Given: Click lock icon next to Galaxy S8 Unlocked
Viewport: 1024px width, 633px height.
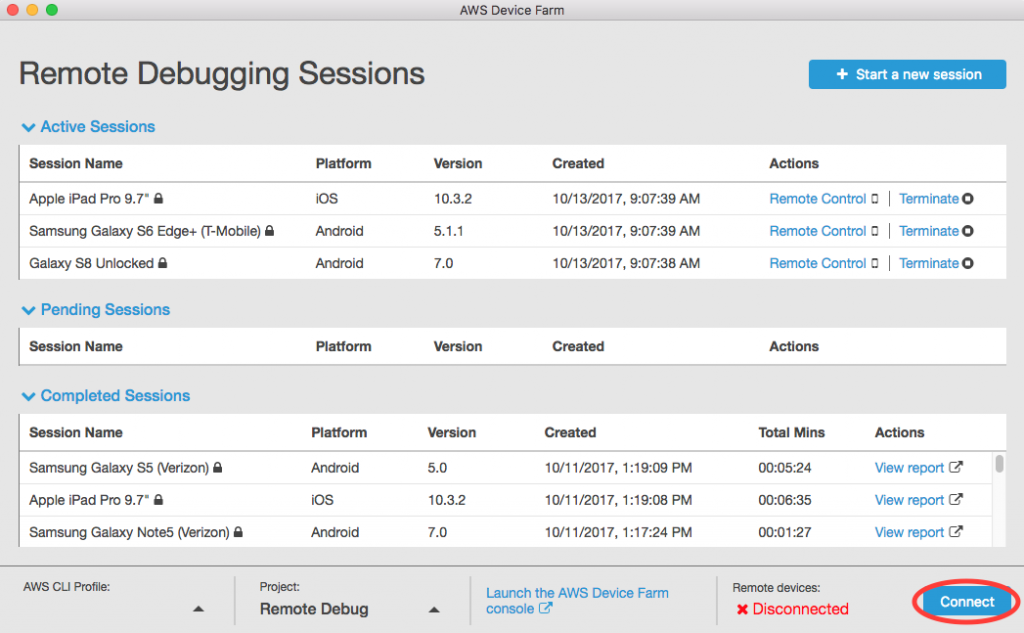Looking at the screenshot, I should (x=163, y=263).
